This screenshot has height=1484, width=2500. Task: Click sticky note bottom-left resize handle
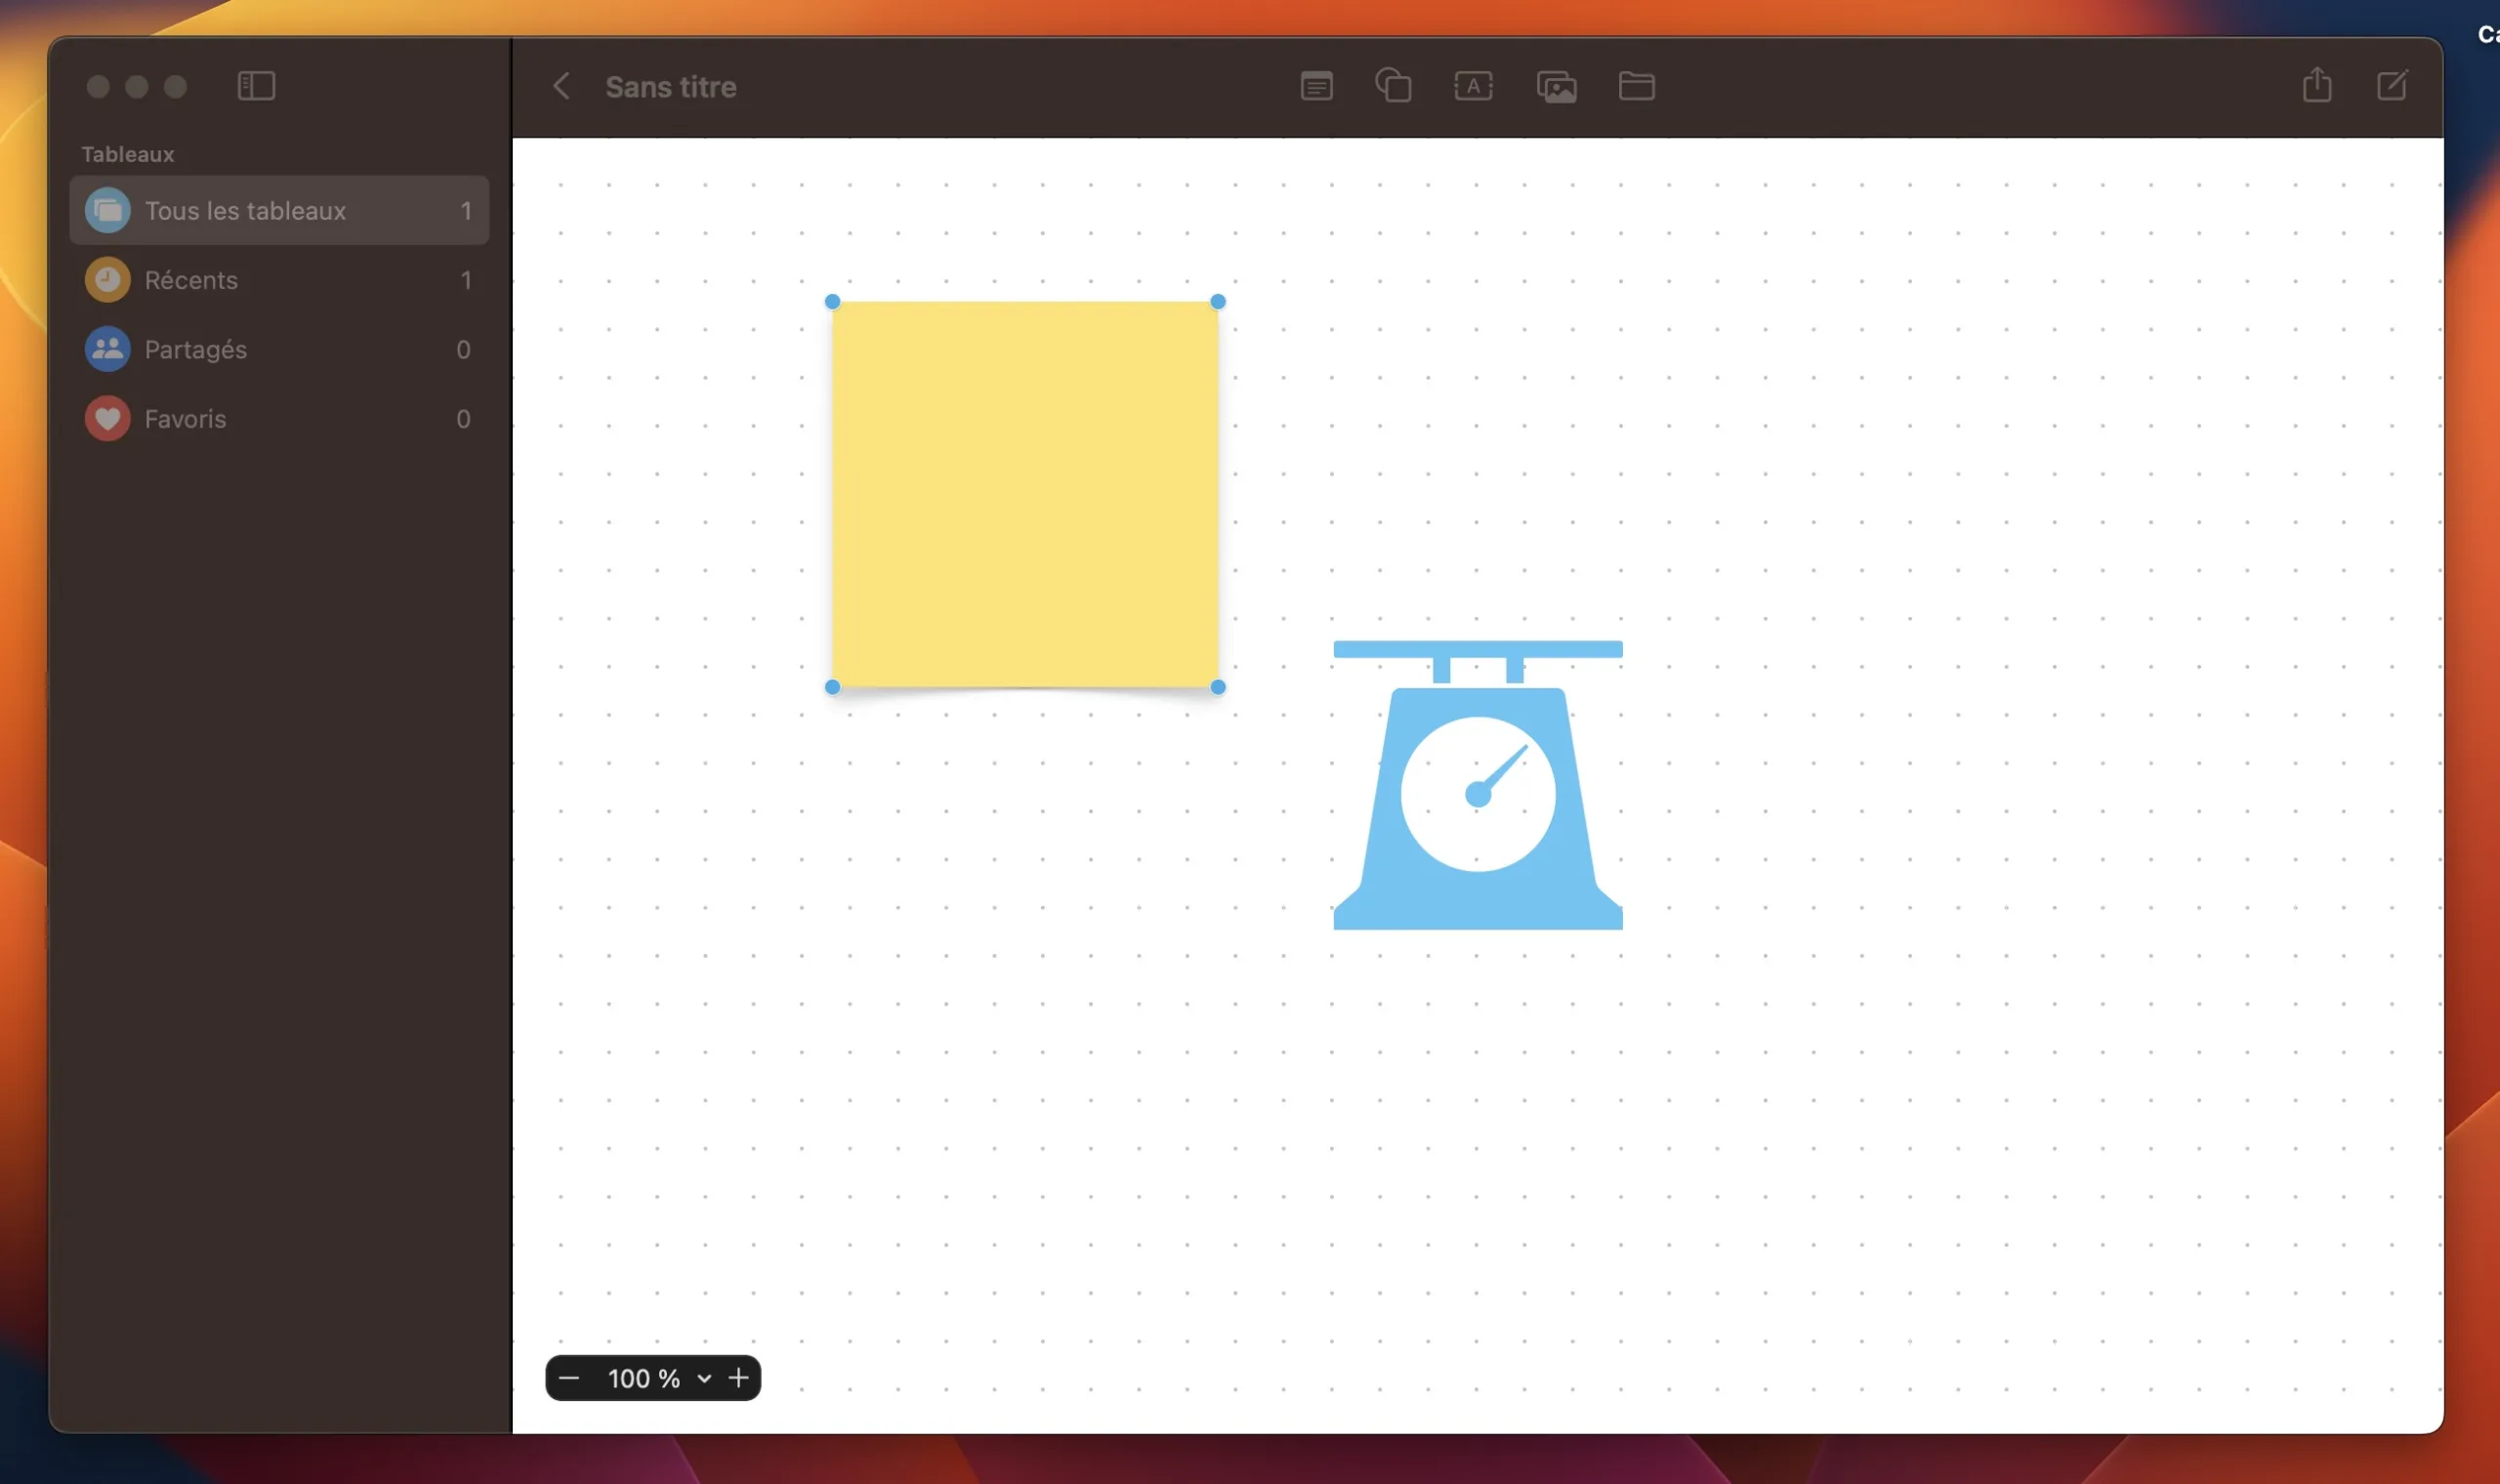pyautogui.click(x=832, y=687)
